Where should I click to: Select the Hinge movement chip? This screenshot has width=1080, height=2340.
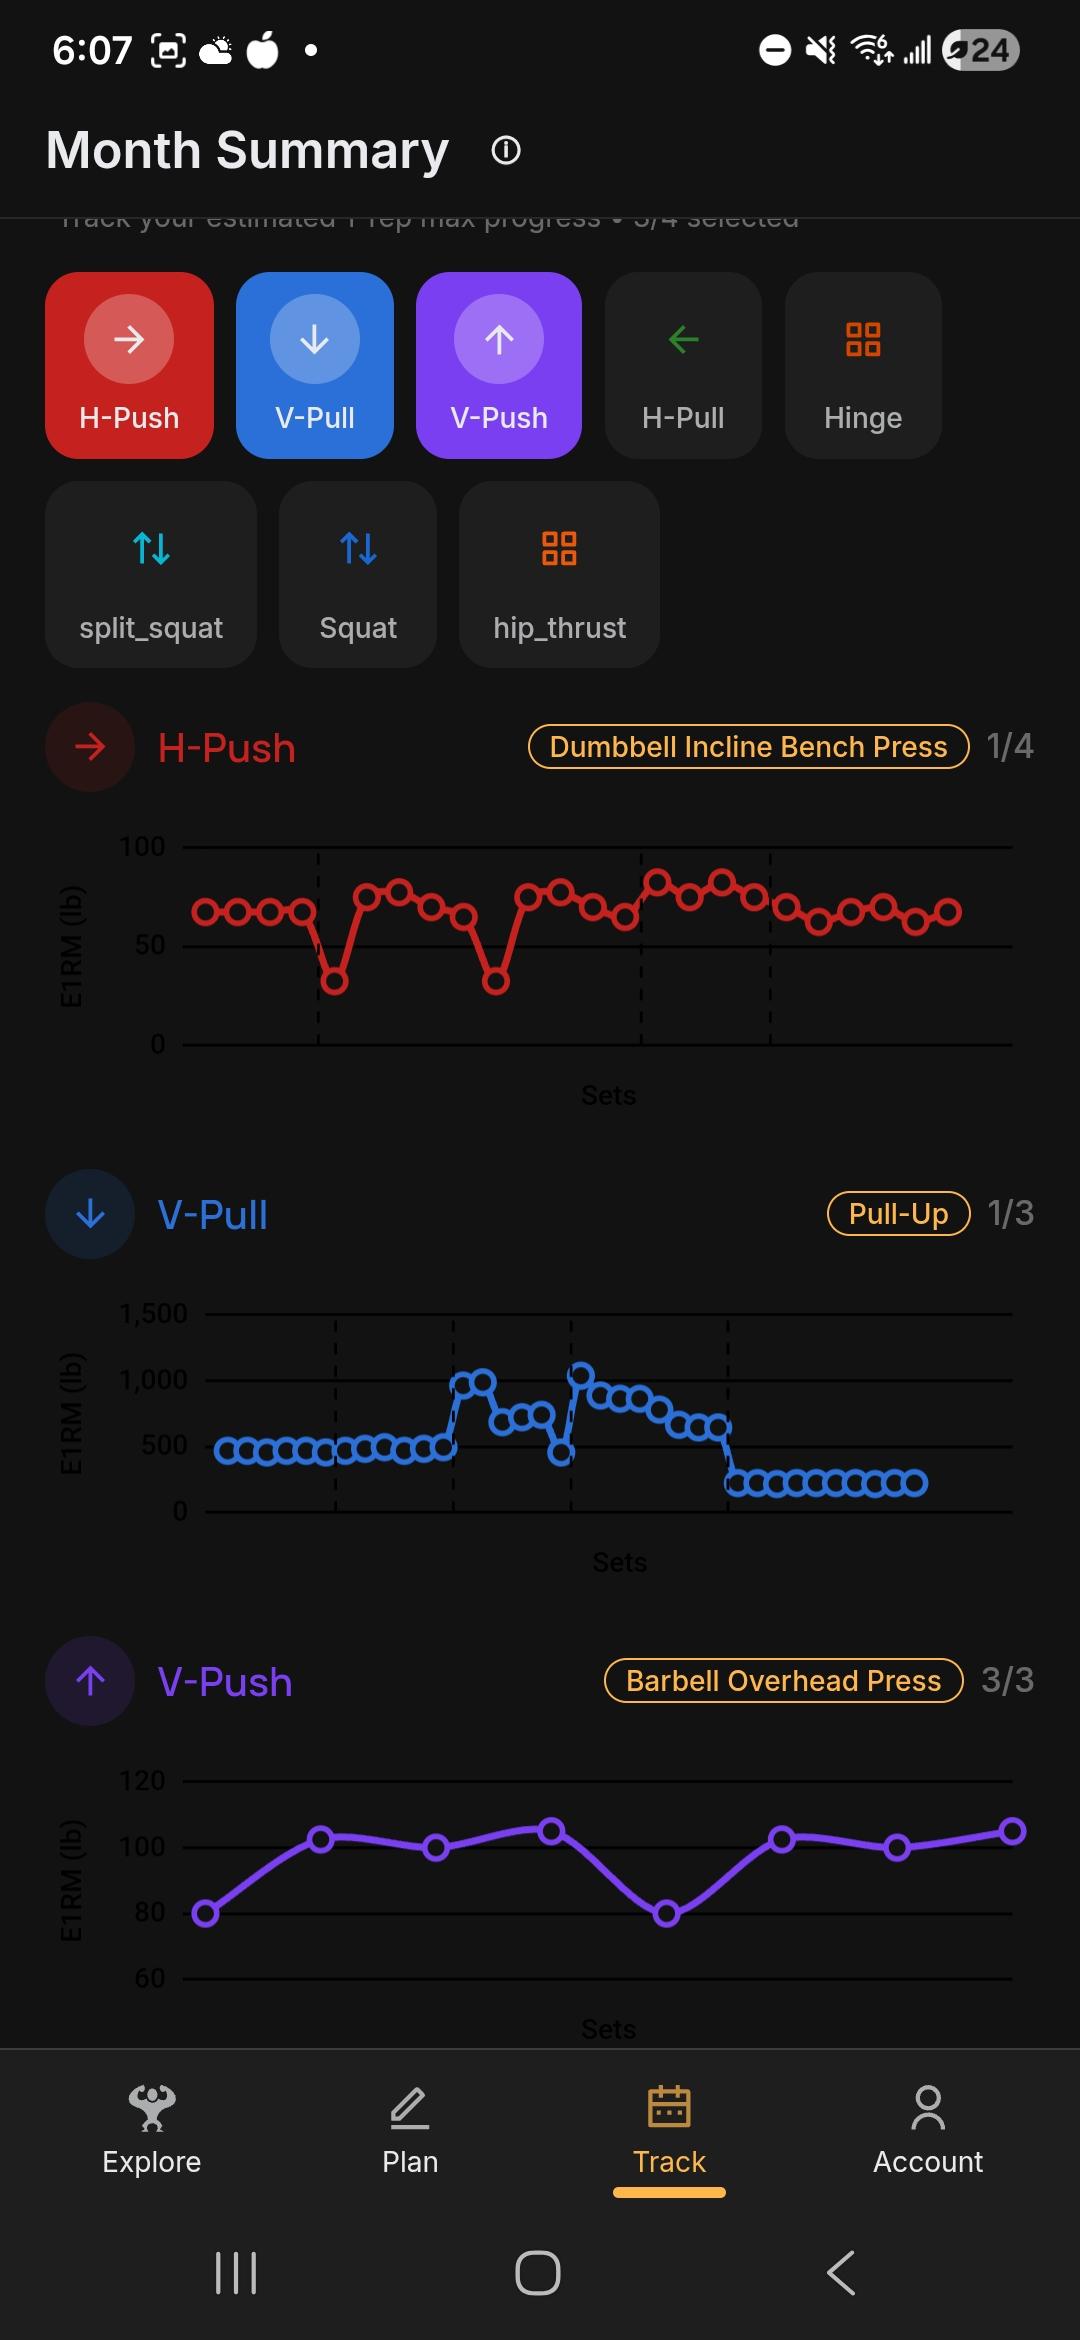[863, 365]
